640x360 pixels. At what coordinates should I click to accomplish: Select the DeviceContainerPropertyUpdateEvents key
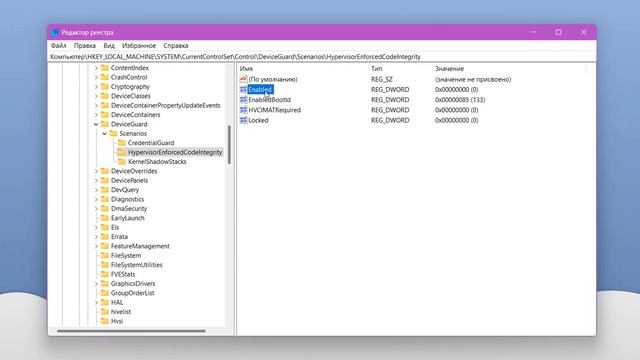(165, 105)
